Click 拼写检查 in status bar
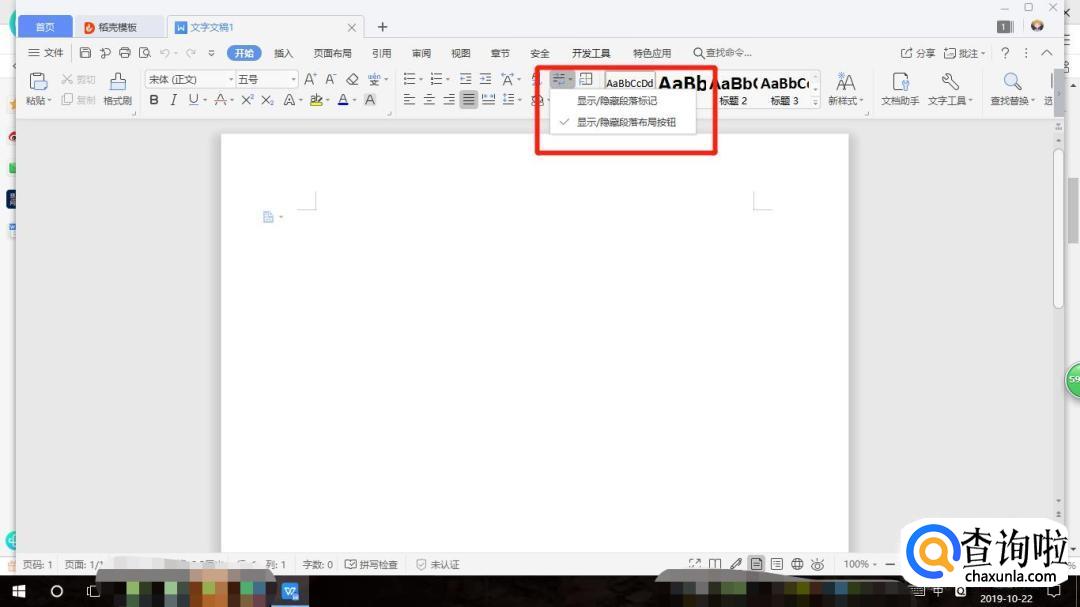This screenshot has width=1080, height=607. (371, 564)
